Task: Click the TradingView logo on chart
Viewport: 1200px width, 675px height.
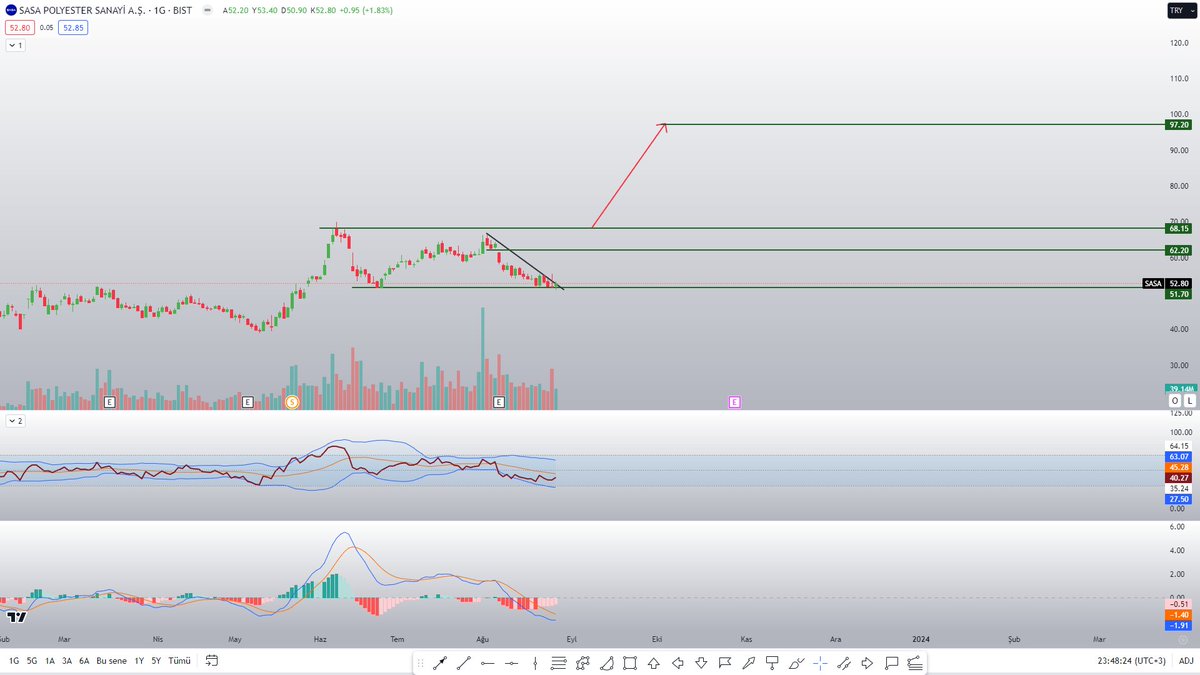Action: pos(15,615)
